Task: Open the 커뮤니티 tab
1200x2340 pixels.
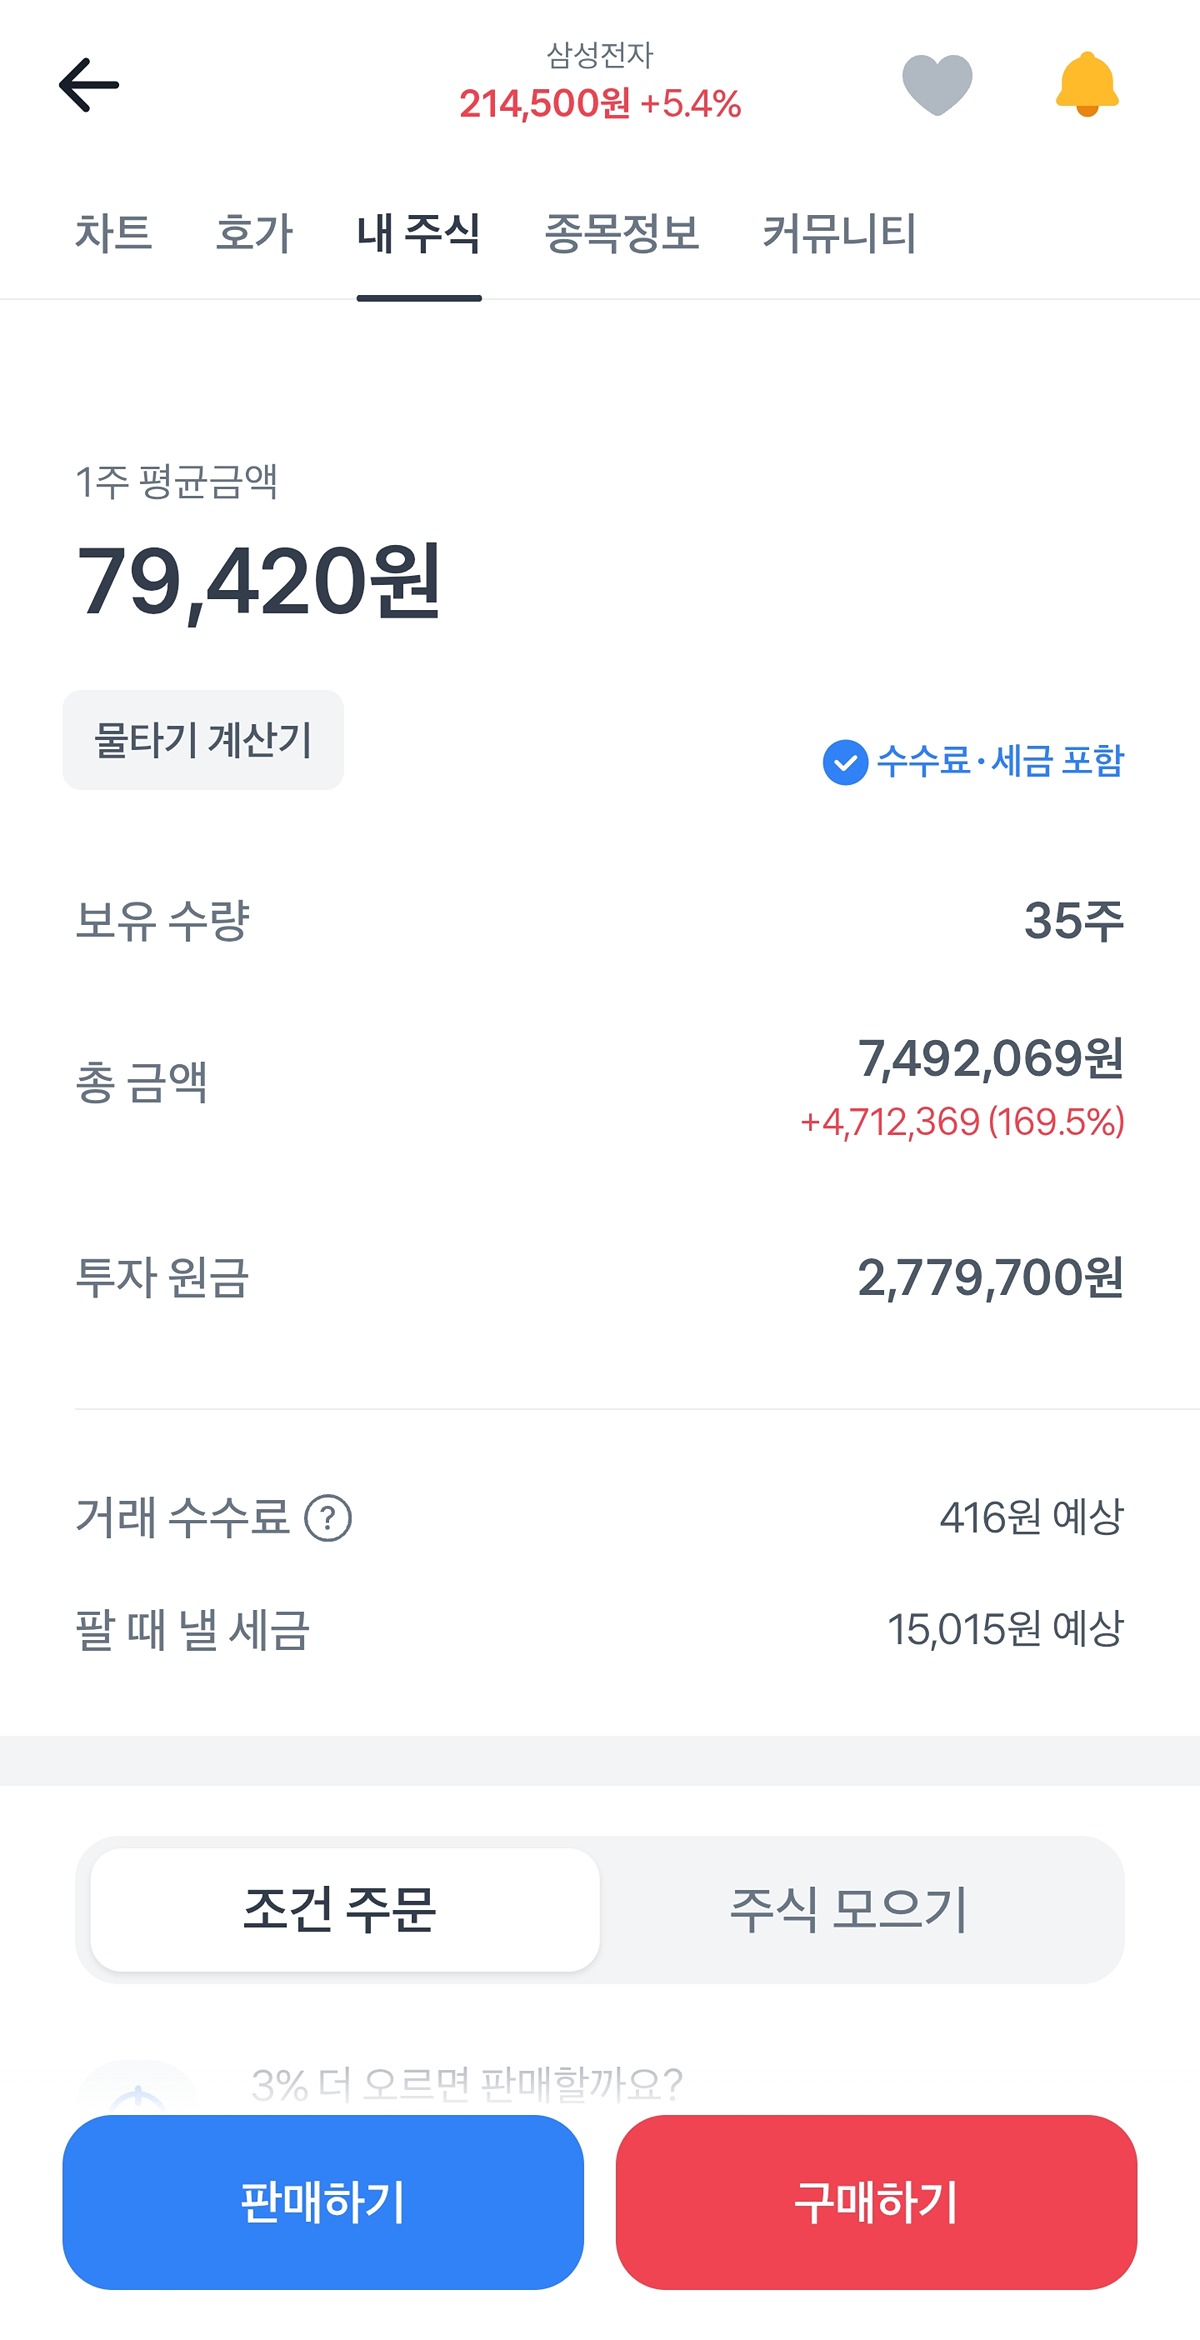Action: pyautogui.click(x=839, y=233)
